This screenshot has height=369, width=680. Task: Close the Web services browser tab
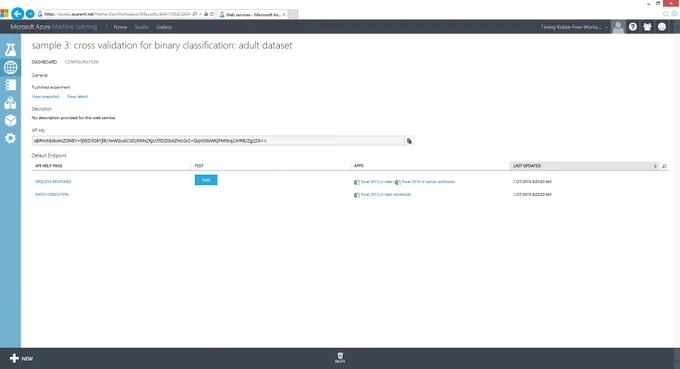click(284, 14)
